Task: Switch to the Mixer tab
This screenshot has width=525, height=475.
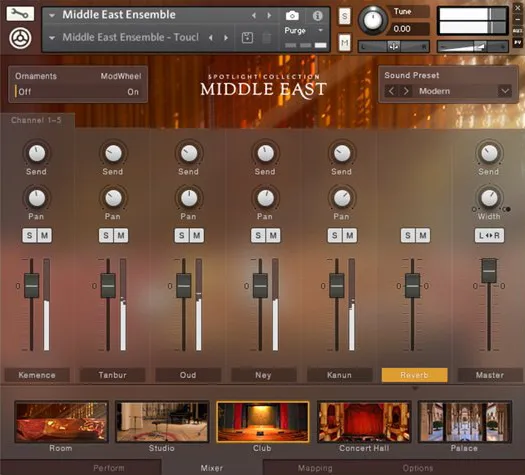Action: 212,468
